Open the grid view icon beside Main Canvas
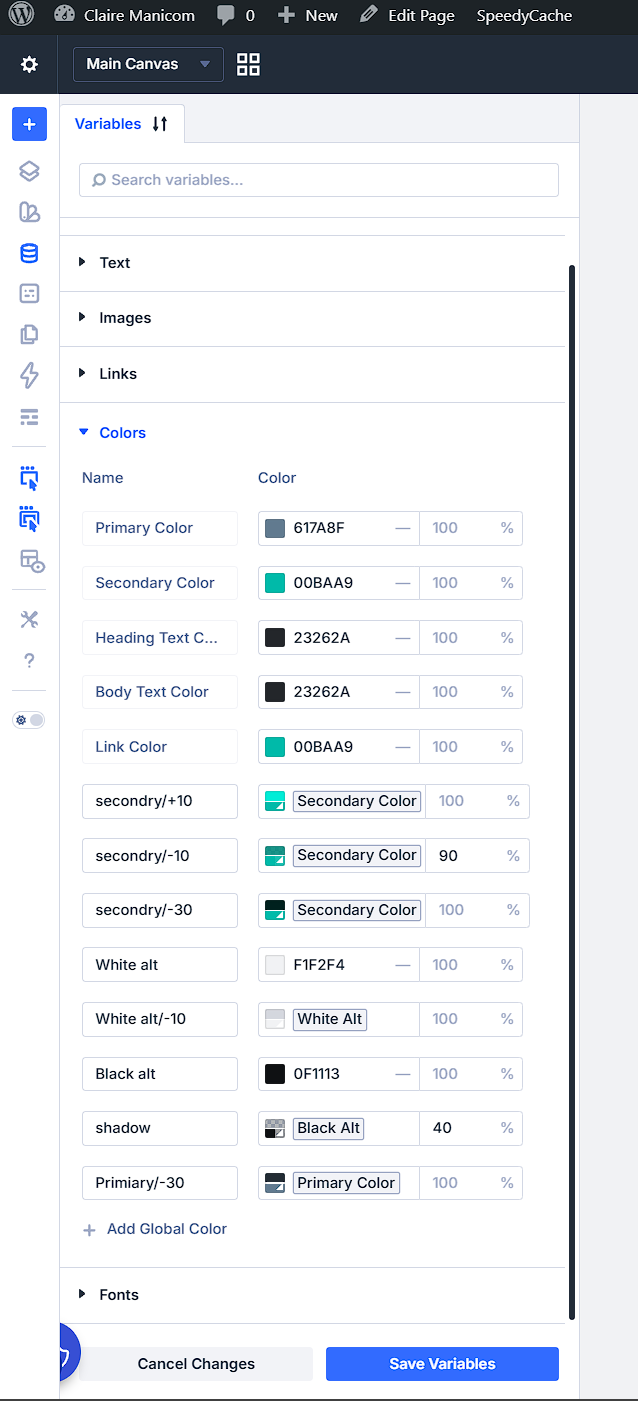Screen dimensions: 638x1401 (x=248, y=64)
